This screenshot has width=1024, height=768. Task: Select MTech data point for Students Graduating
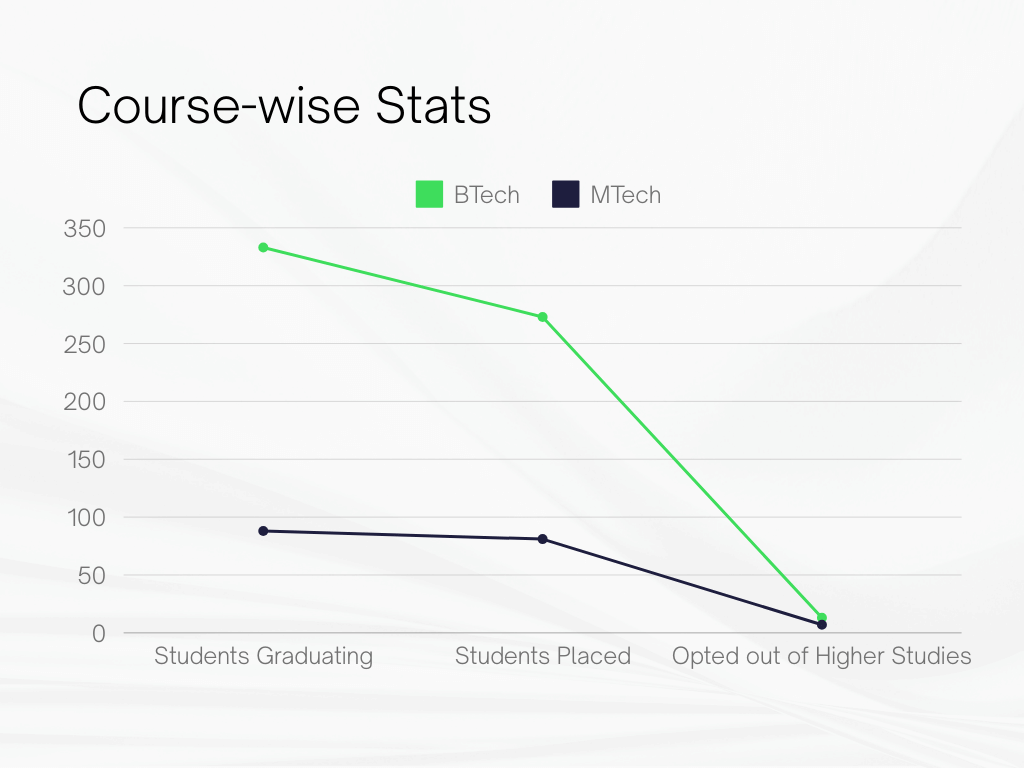(263, 531)
